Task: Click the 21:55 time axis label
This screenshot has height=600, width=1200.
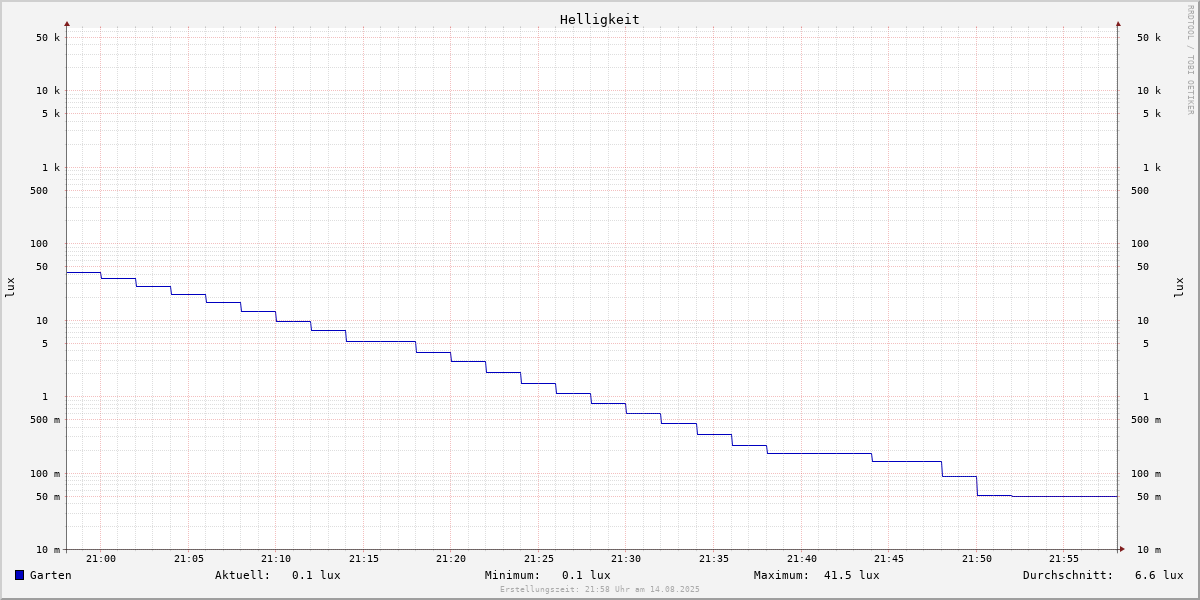Action: pyautogui.click(x=1064, y=559)
